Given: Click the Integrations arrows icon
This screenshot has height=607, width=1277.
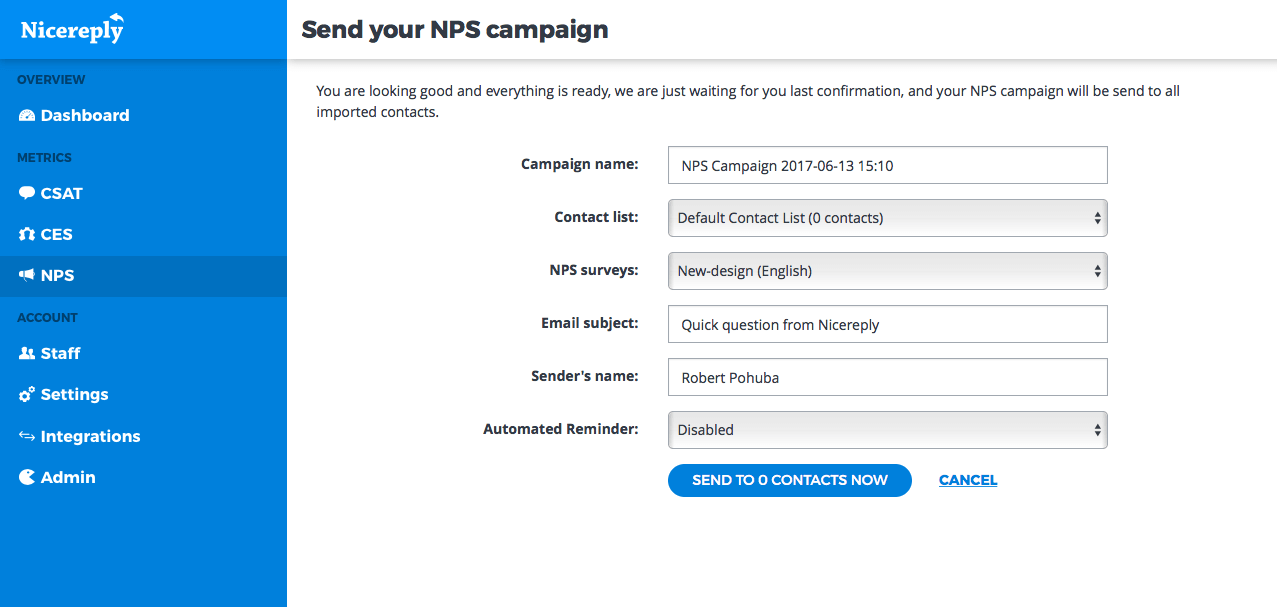Looking at the screenshot, I should point(27,436).
